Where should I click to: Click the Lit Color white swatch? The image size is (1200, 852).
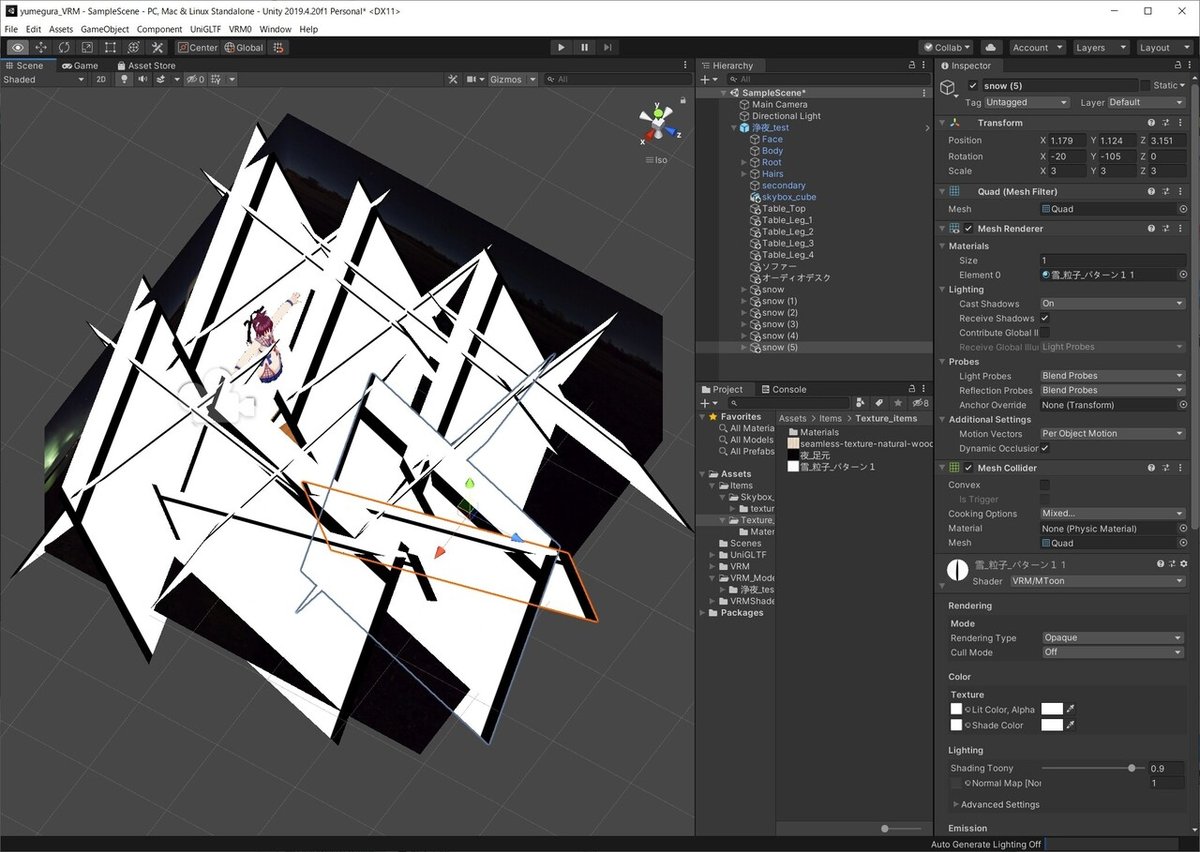tap(1052, 709)
